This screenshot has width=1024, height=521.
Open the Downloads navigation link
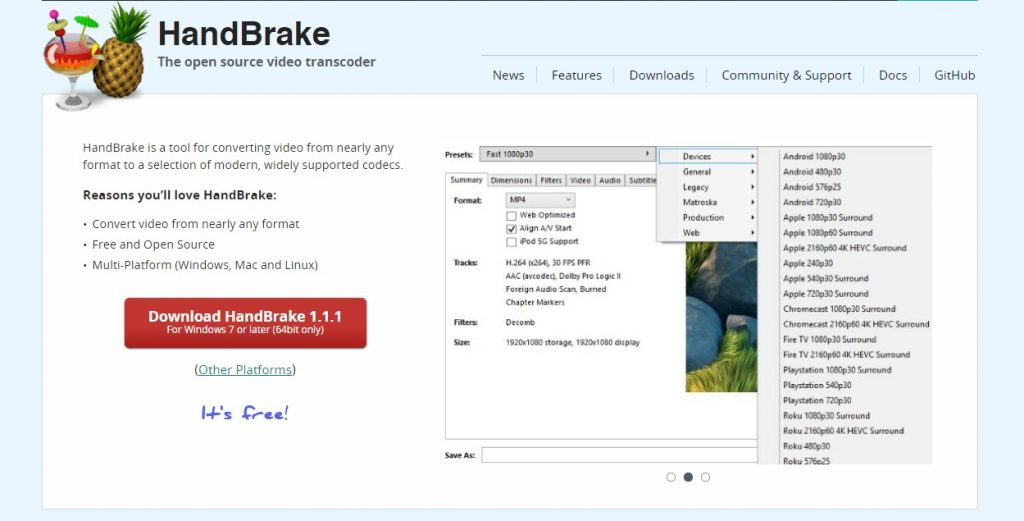coord(661,75)
